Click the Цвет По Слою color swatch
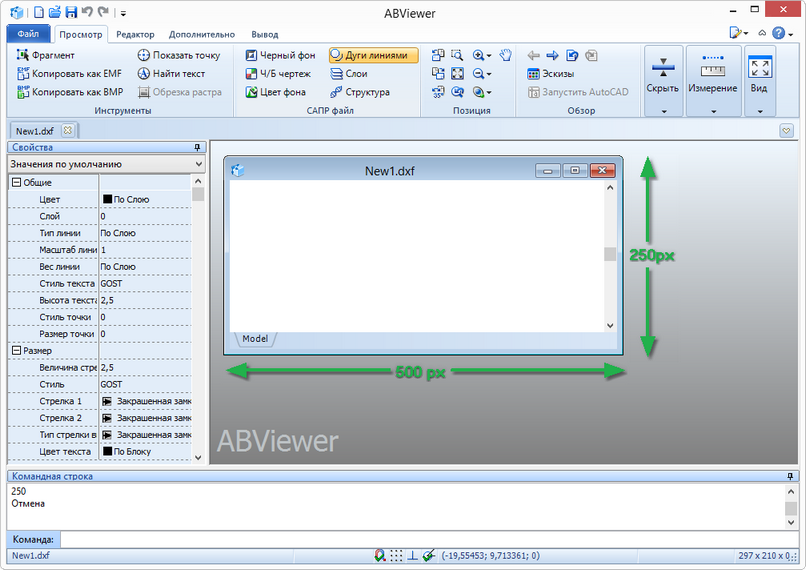806x570 pixels. click(107, 200)
